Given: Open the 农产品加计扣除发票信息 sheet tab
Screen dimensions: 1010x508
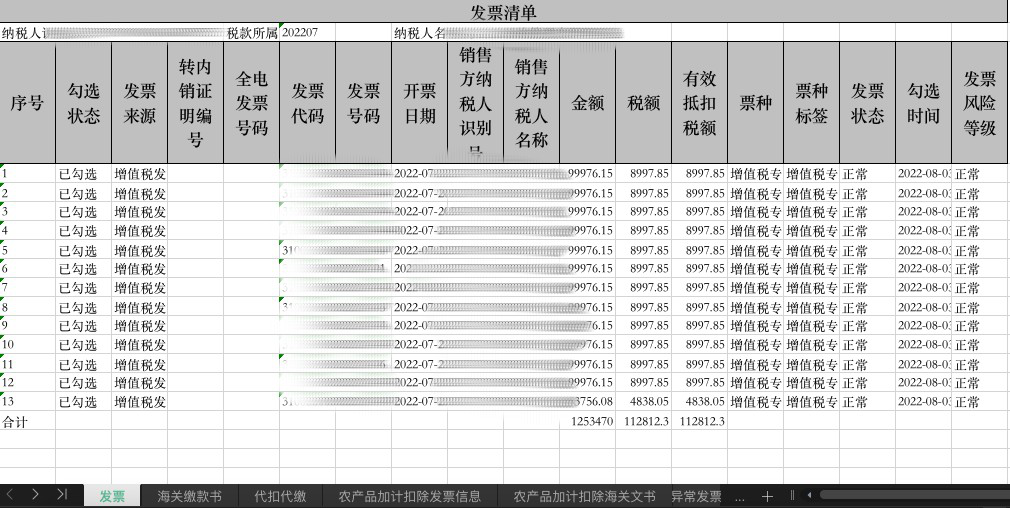Looking at the screenshot, I should (x=410, y=496).
